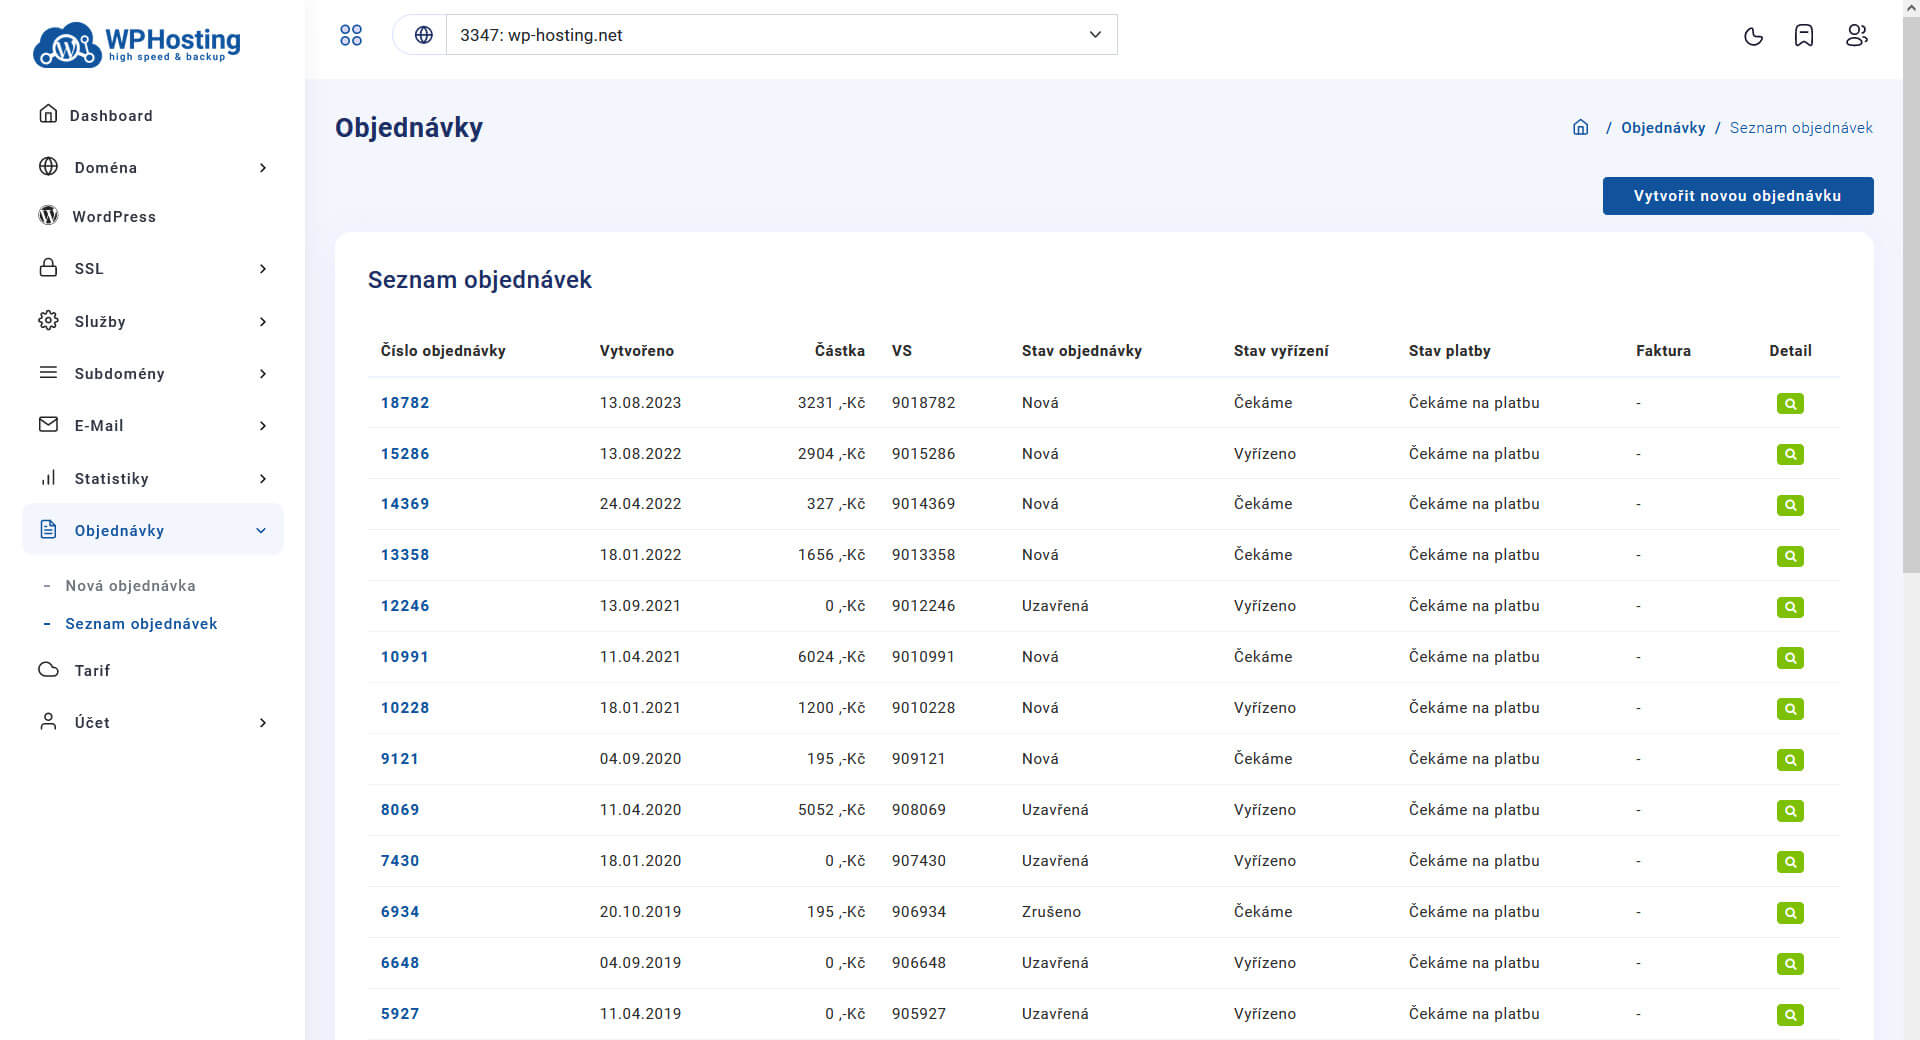Open order number 12246 link
This screenshot has width=1920, height=1040.
pos(405,606)
